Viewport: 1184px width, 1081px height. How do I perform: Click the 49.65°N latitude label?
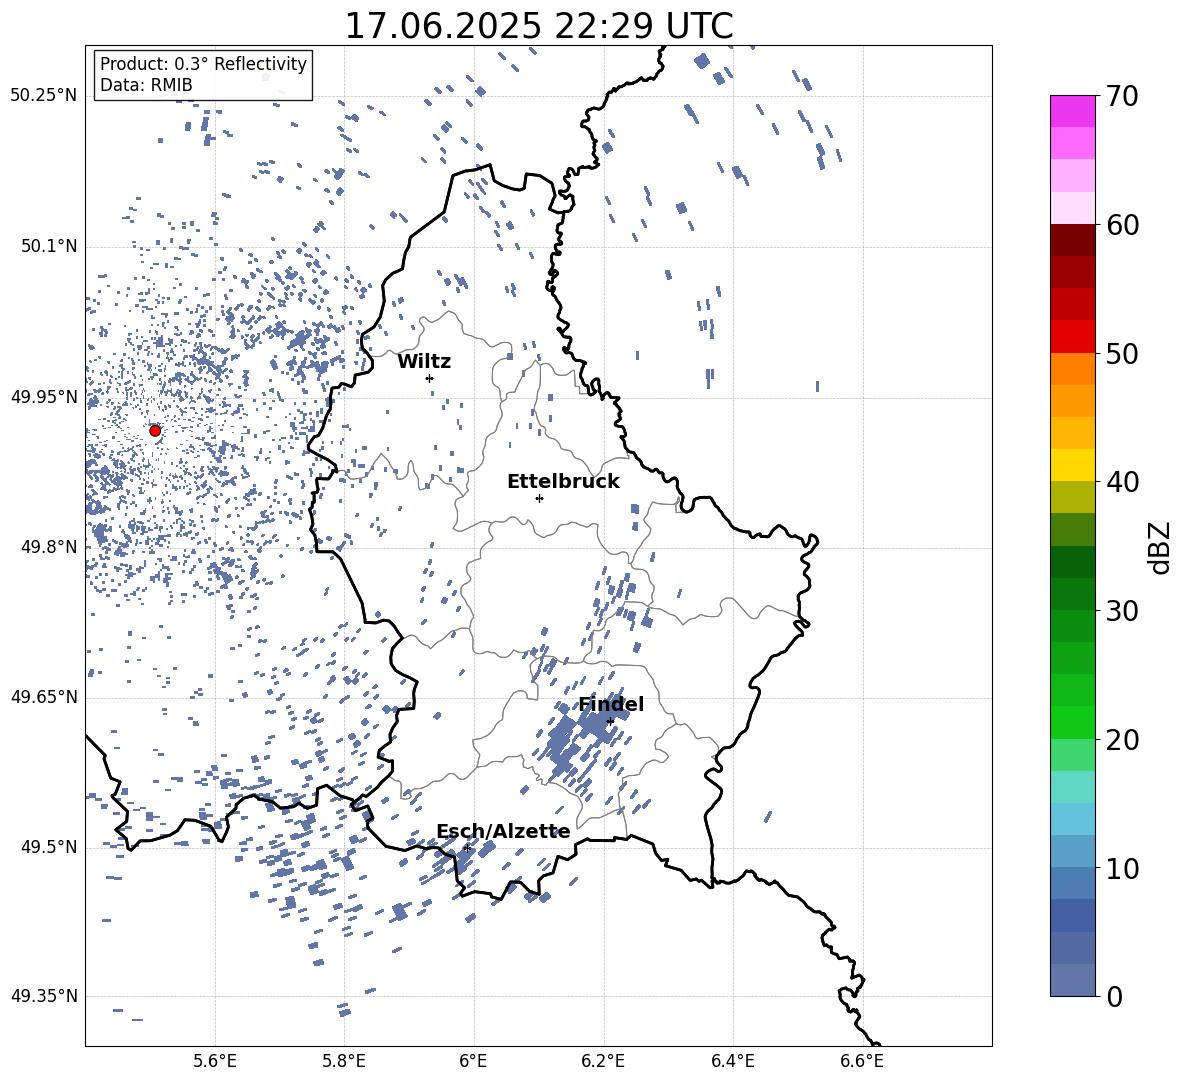44,696
